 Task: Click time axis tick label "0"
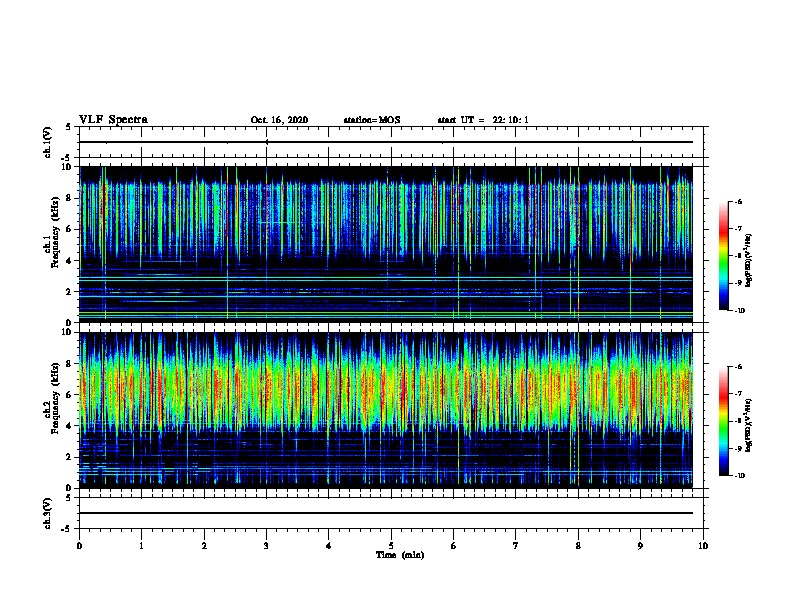pyautogui.click(x=79, y=546)
